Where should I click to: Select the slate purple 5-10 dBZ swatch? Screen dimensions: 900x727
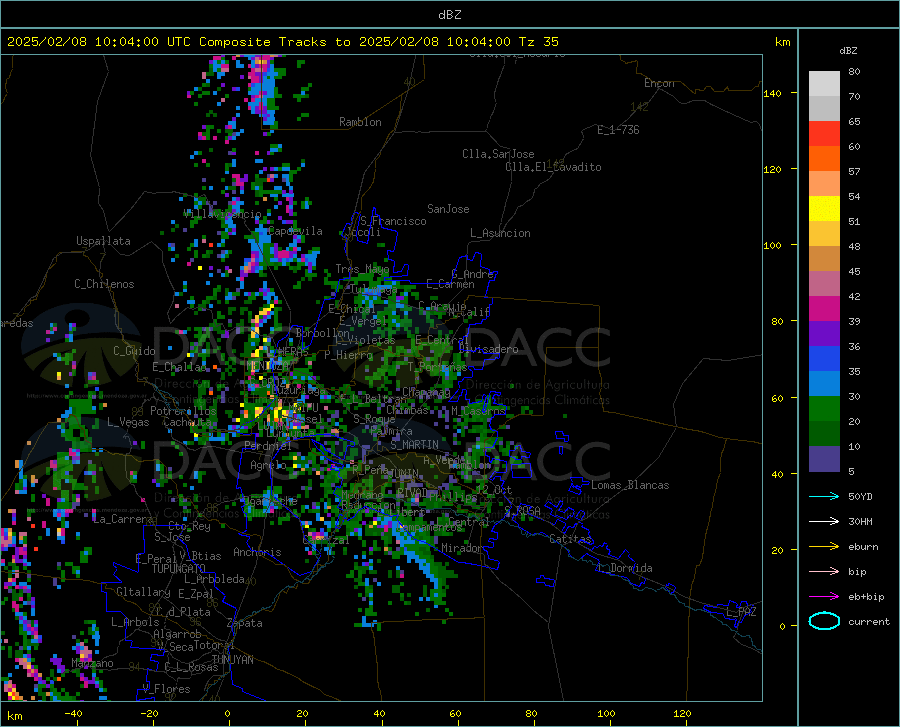(x=824, y=459)
